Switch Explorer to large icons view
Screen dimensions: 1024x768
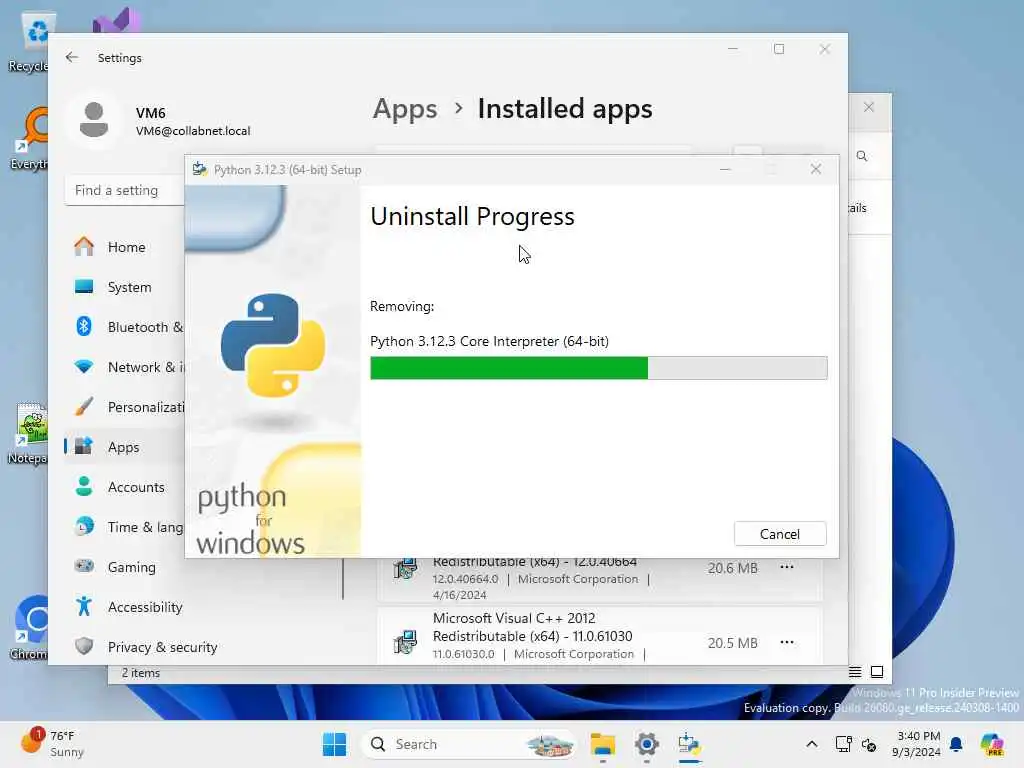(x=877, y=672)
